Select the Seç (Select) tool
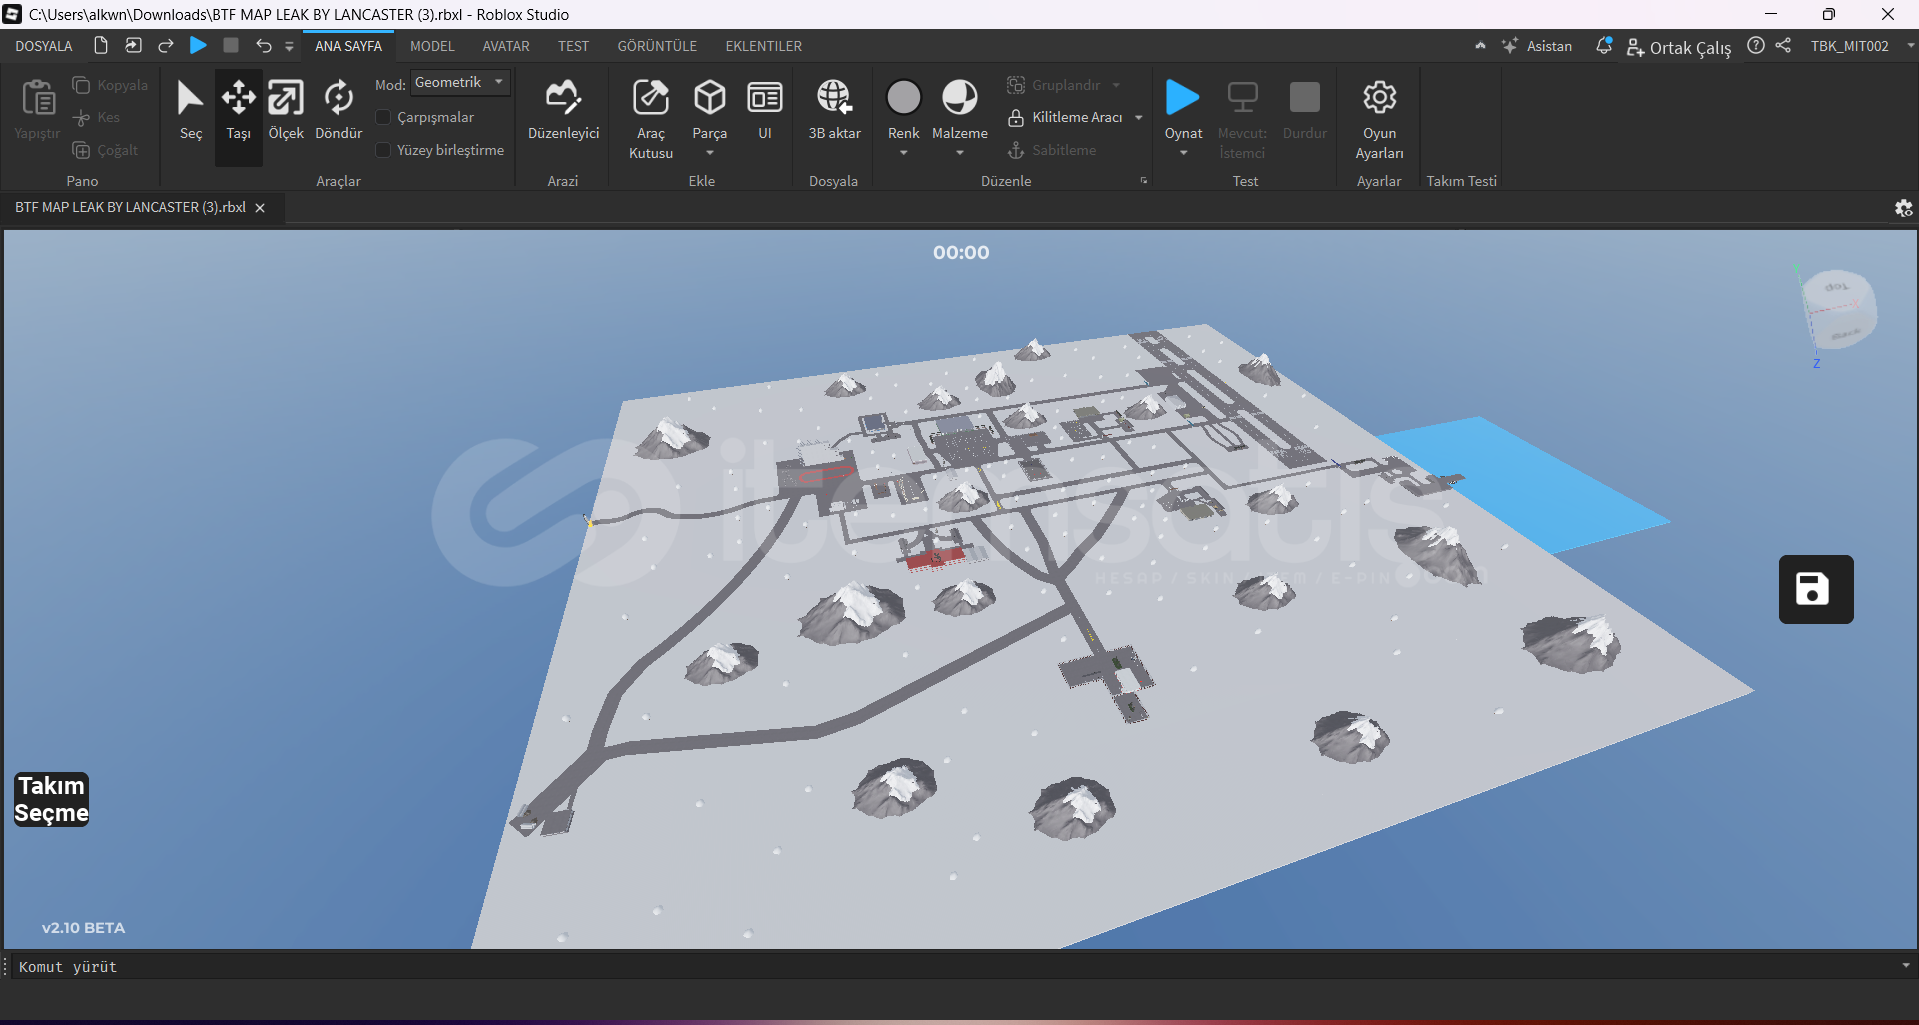The width and height of the screenshot is (1919, 1025). click(x=190, y=110)
